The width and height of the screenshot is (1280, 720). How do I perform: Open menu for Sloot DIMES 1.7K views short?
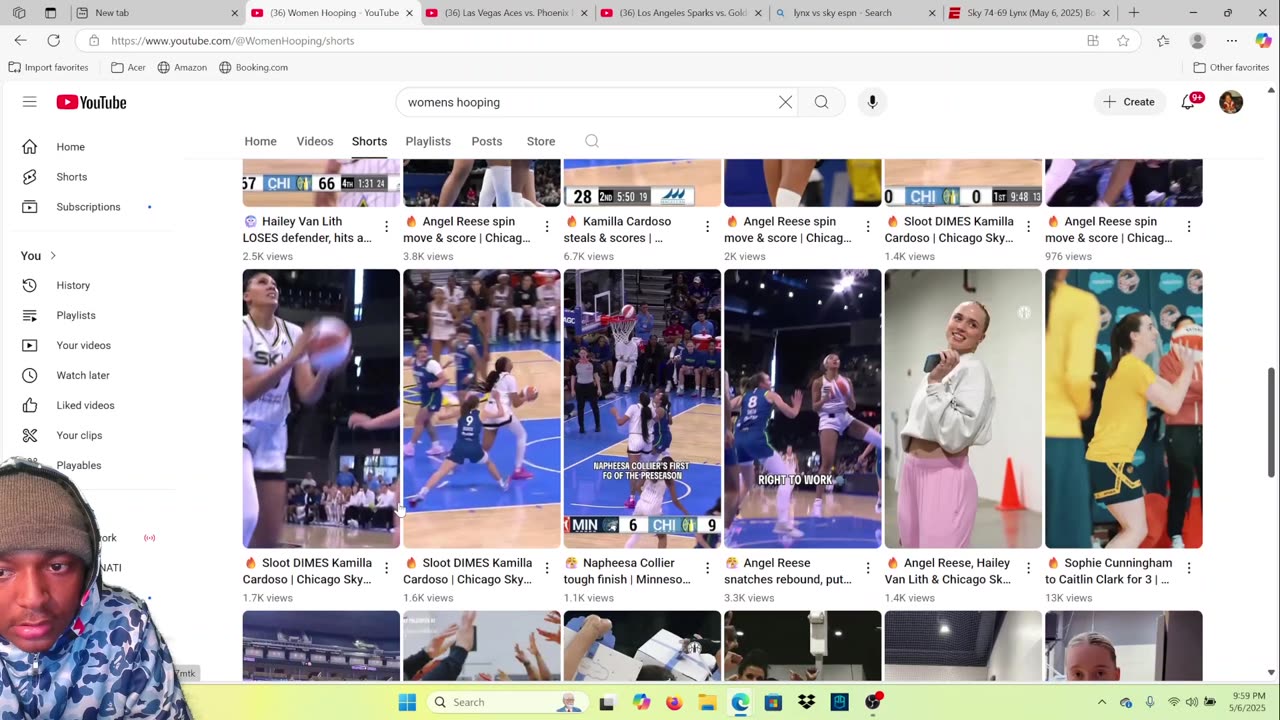click(386, 568)
